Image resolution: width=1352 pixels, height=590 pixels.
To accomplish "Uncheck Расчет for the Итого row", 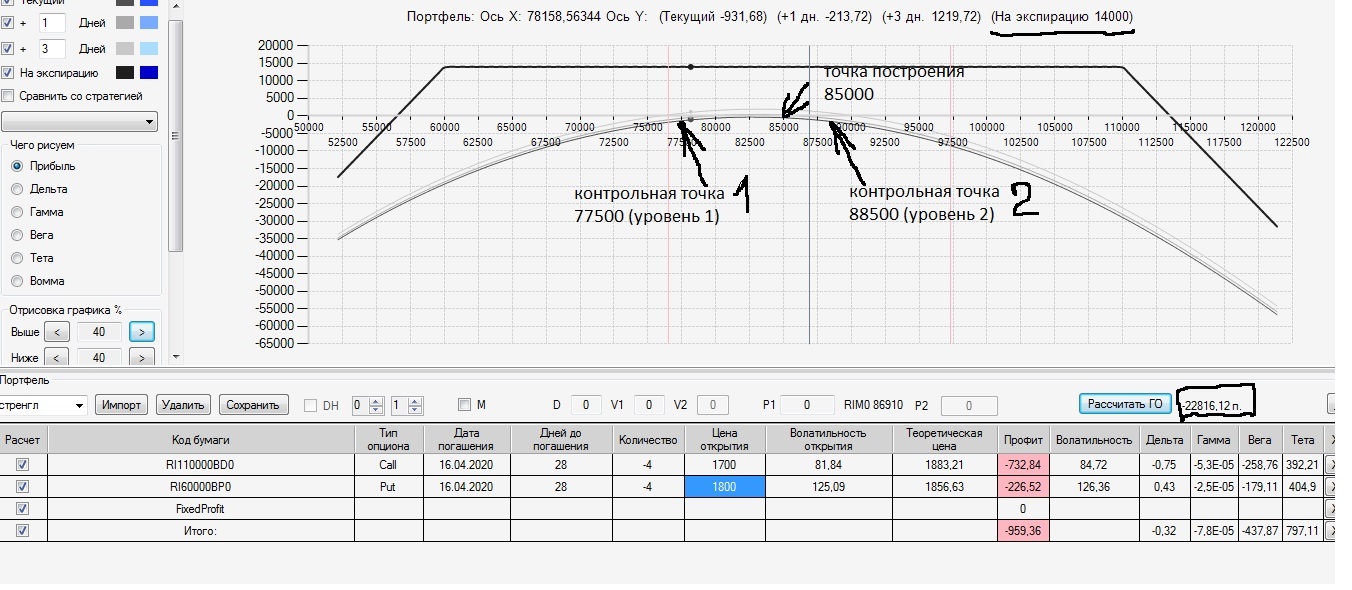I will [x=23, y=531].
